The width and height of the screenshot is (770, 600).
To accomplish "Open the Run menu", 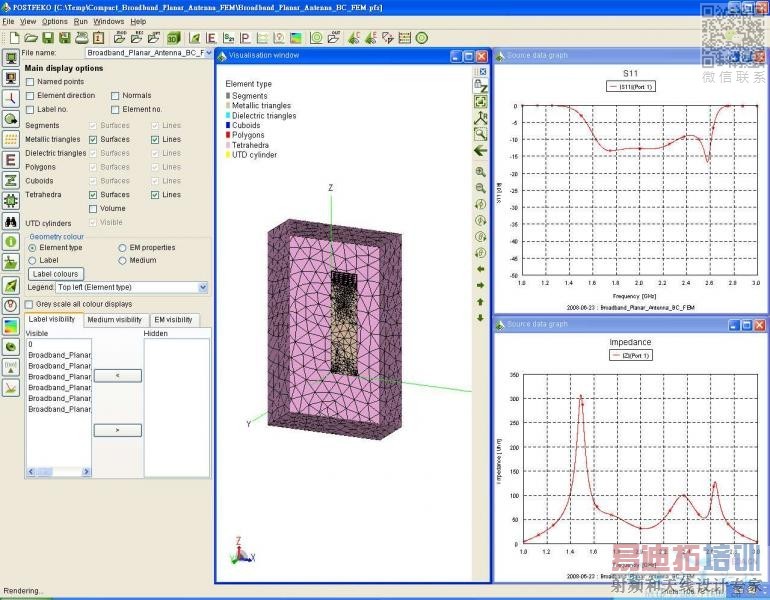I will click(81, 22).
